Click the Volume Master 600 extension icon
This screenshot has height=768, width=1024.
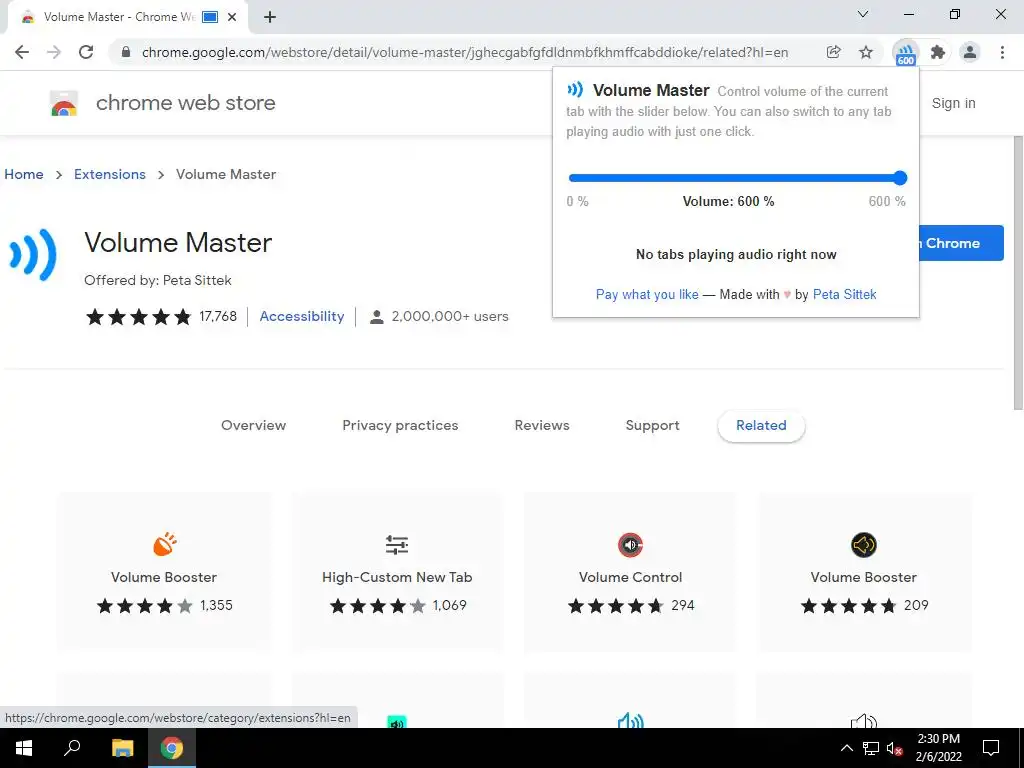tap(905, 52)
